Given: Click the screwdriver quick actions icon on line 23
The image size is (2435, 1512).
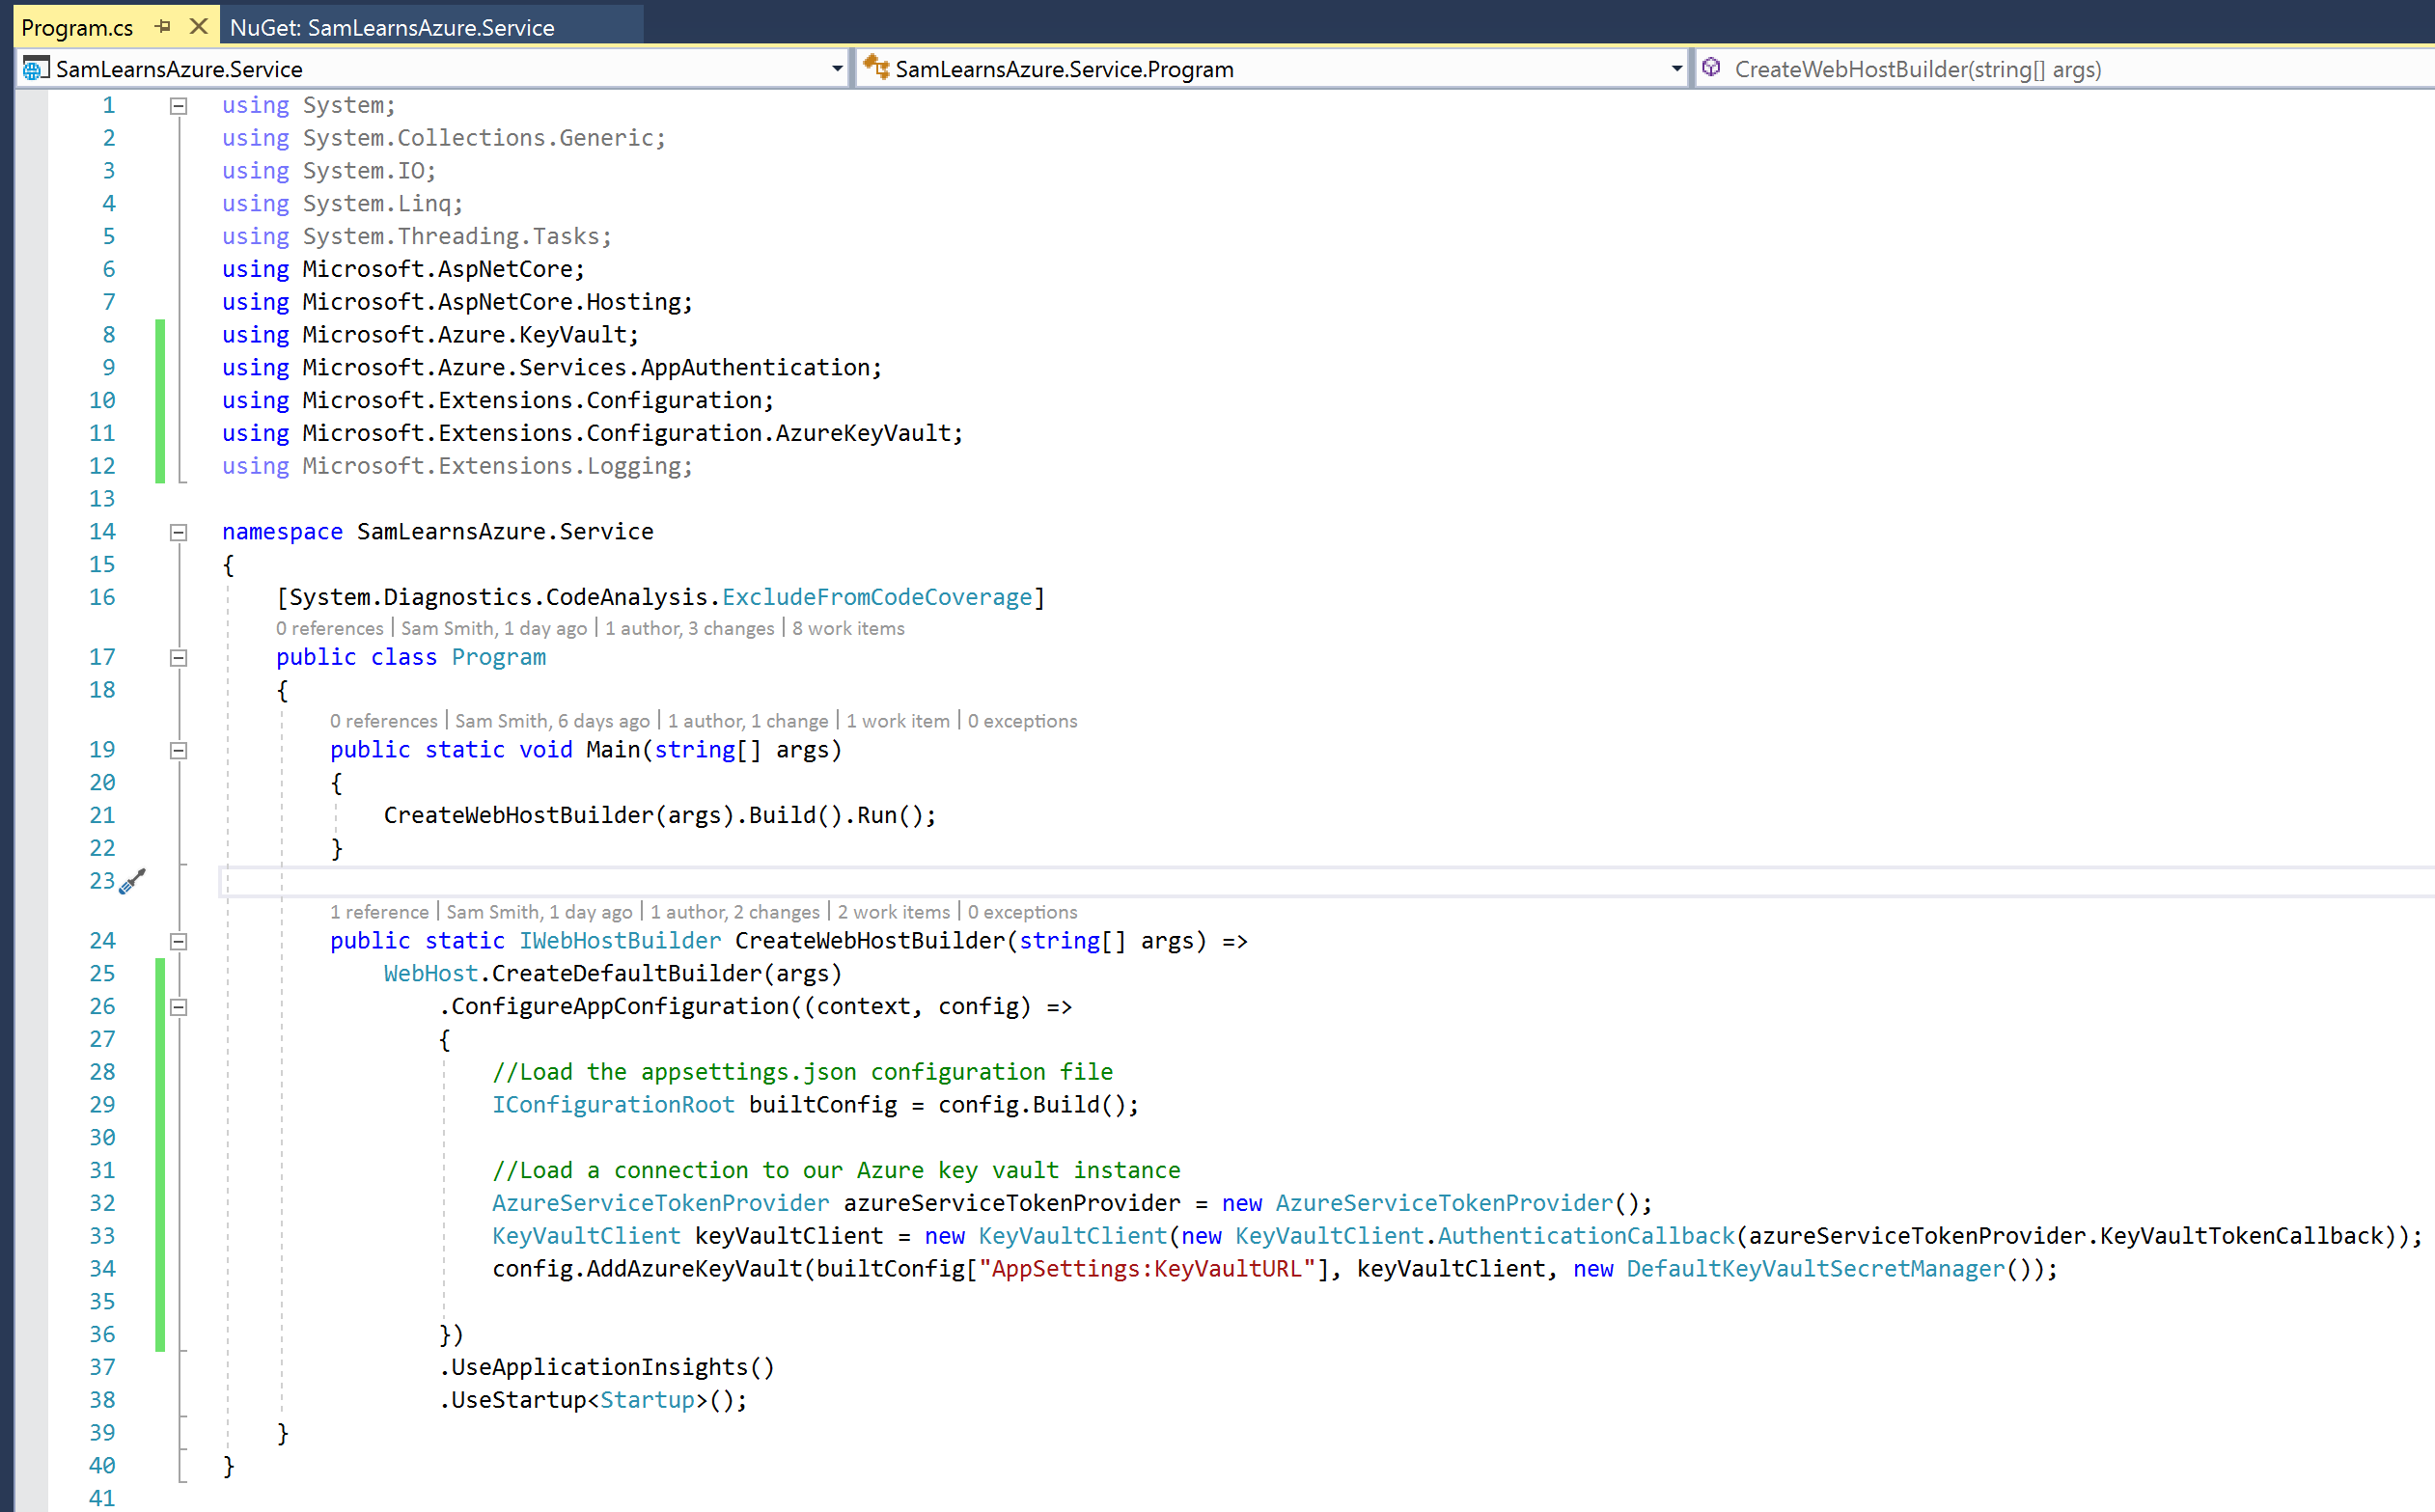Looking at the screenshot, I should [x=132, y=881].
